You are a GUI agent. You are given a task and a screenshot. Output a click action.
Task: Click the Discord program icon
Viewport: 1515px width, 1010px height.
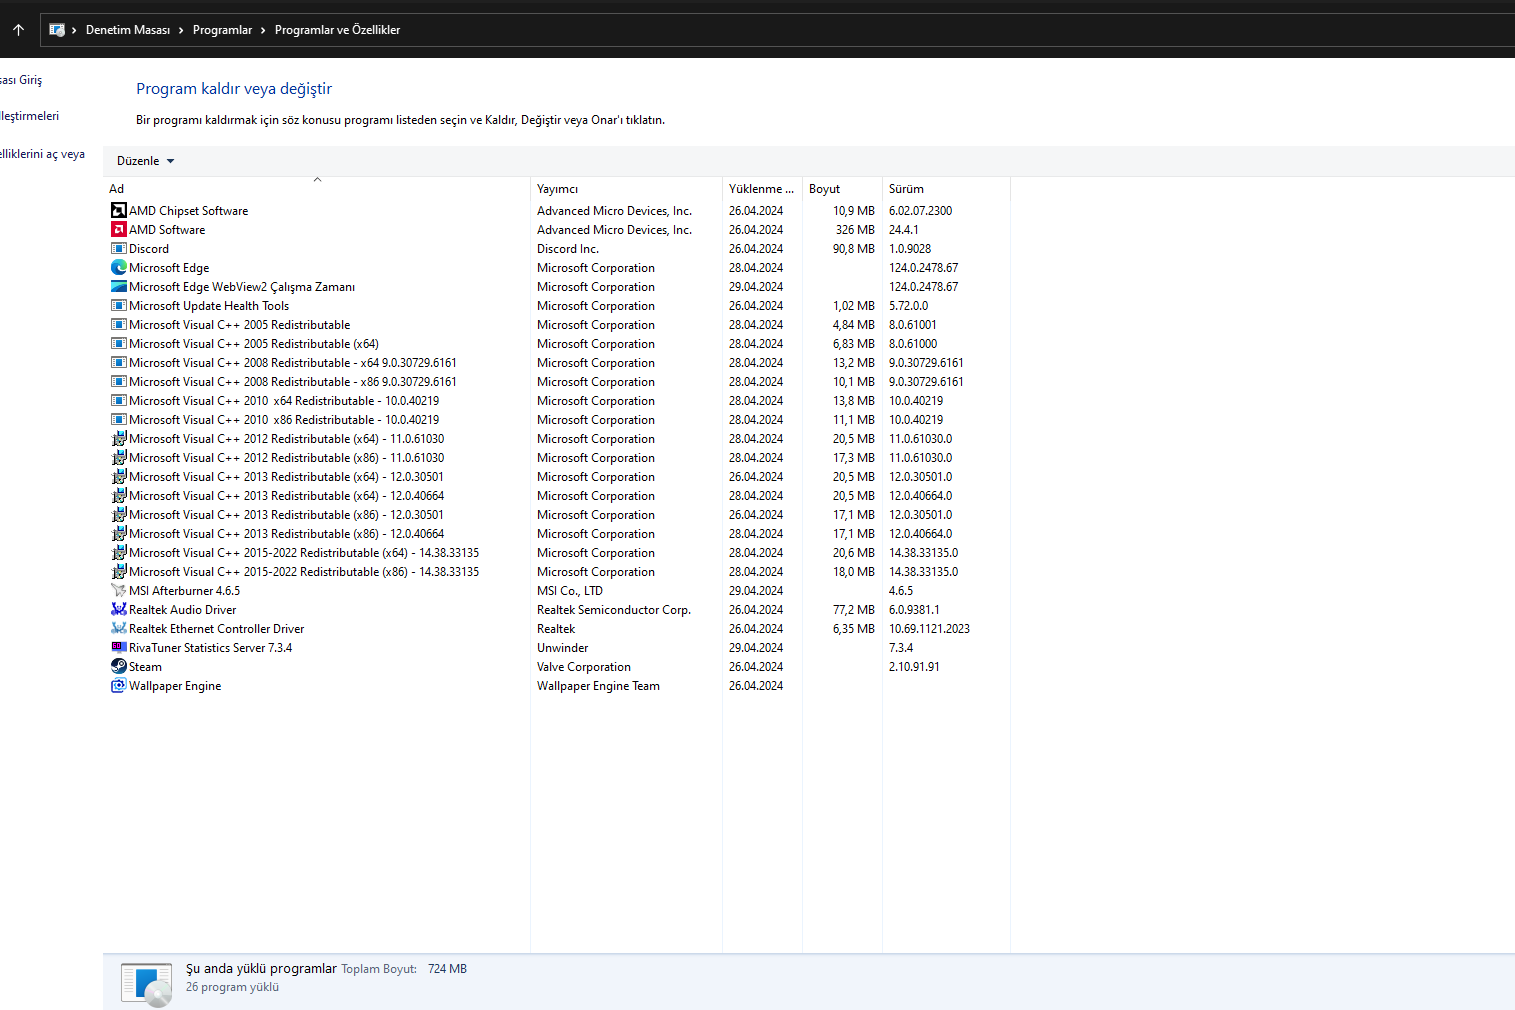click(119, 249)
